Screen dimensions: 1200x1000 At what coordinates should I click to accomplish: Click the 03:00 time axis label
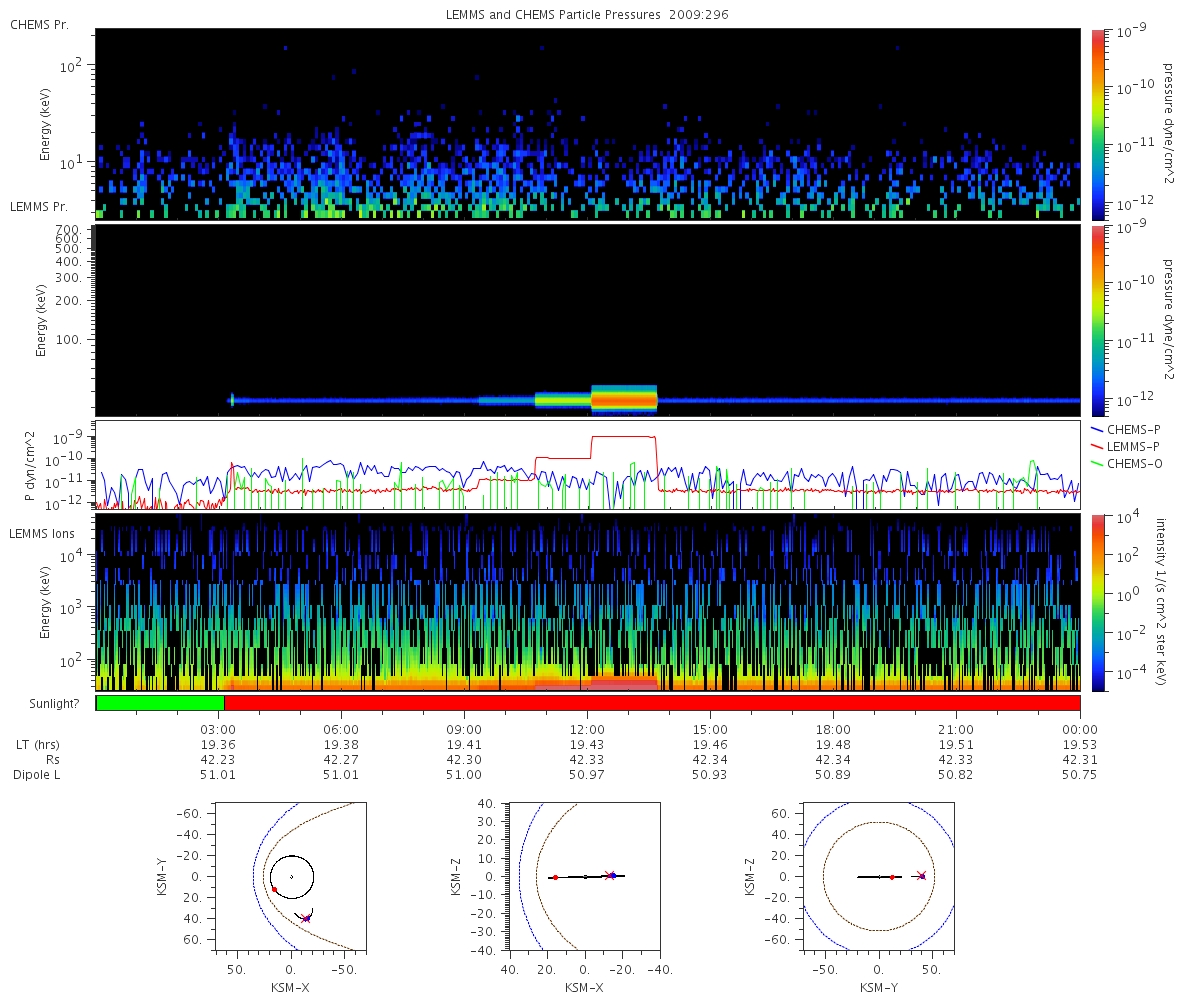218,729
